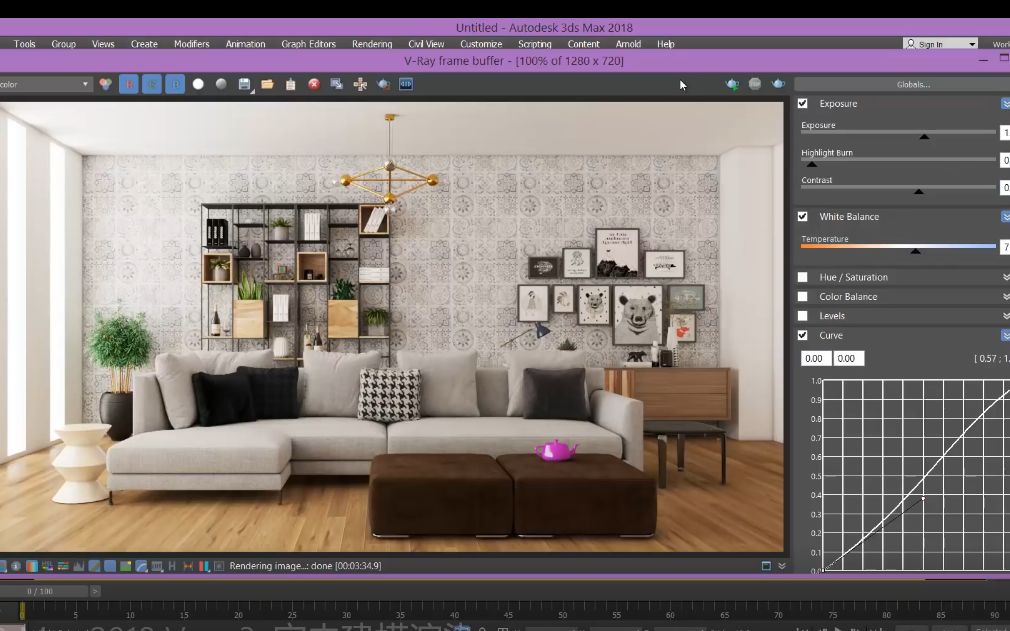
Task: Click the save image icon
Action: click(242, 84)
